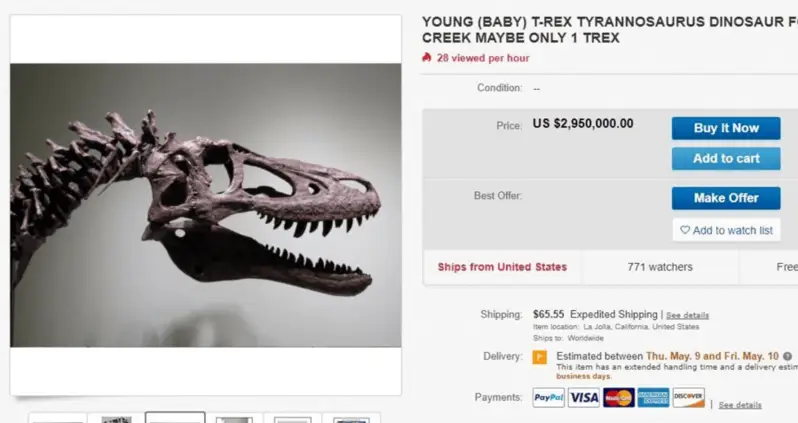Toggle the Add to watch list heart
Viewport: 798px width, 423px height.
[x=685, y=230]
